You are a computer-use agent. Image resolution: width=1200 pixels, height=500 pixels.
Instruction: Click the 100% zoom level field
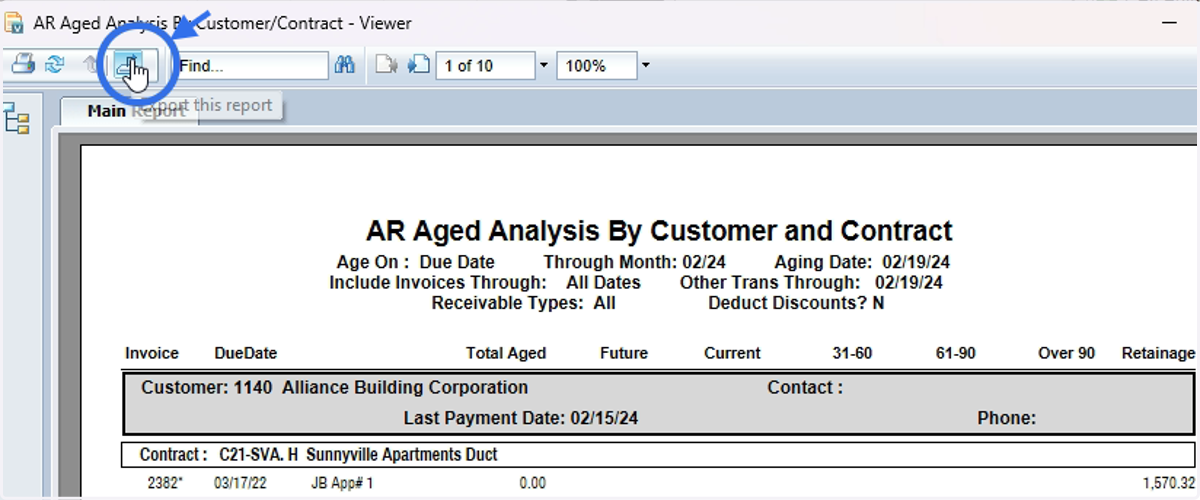pos(597,66)
